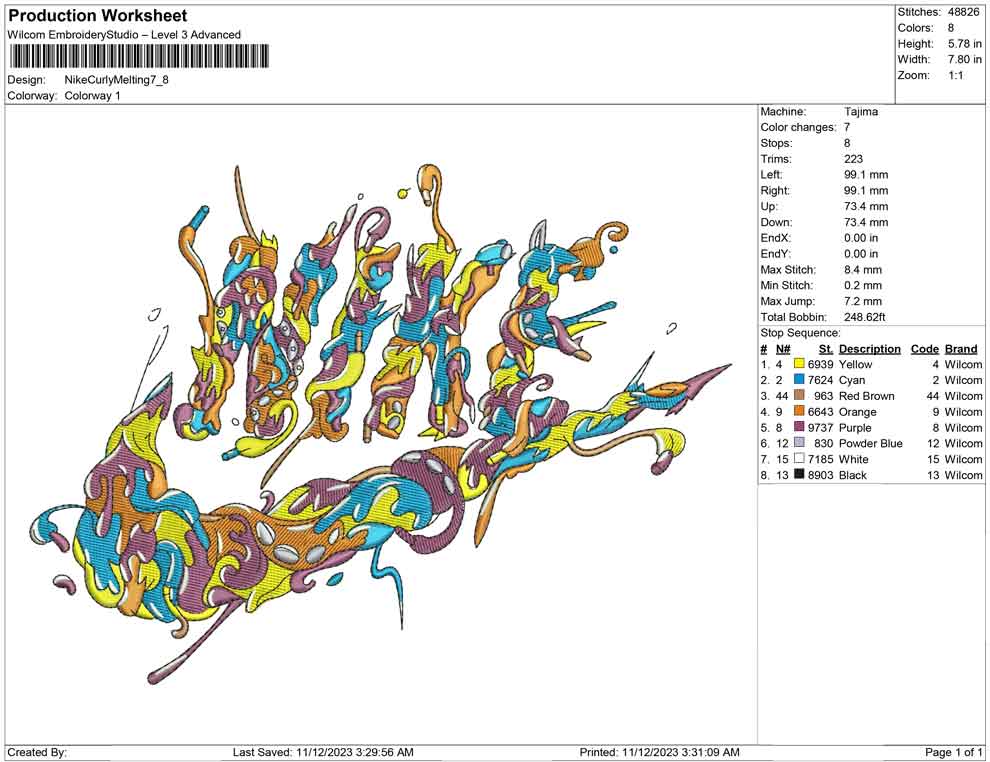
Task: Click the Black thread color swatch
Action: click(x=799, y=474)
